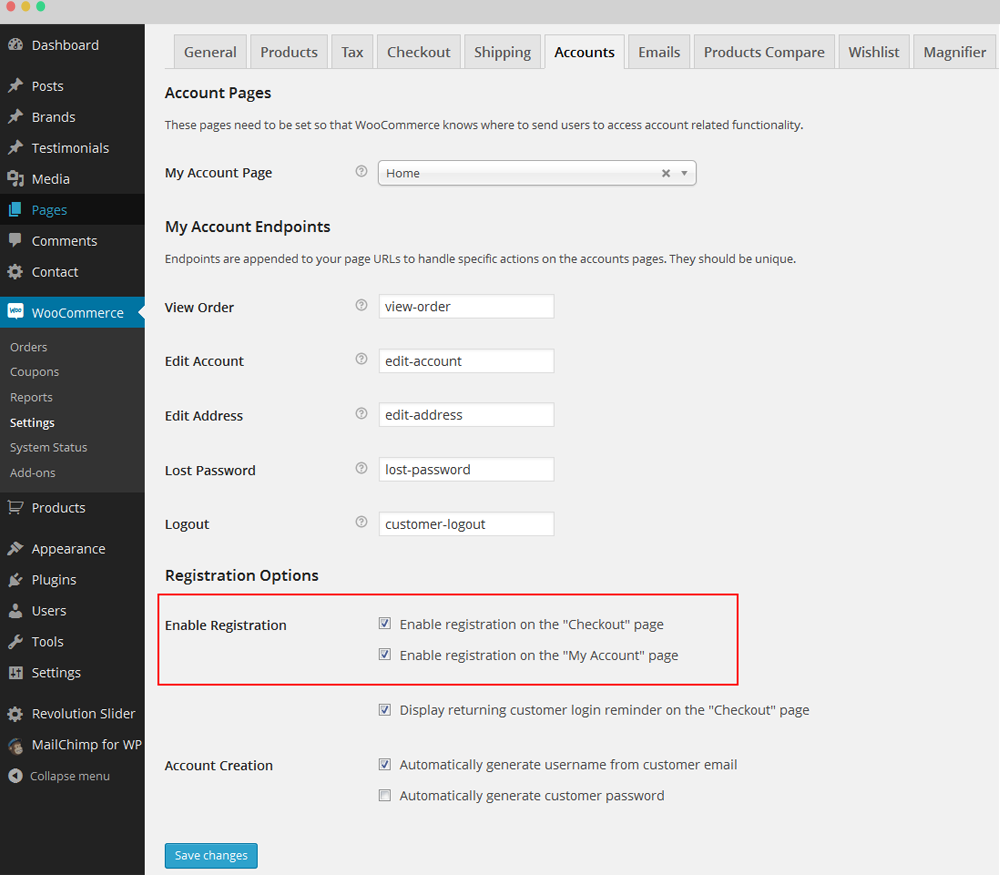Click the Dashboard gauge icon in sidebar

coord(15,45)
